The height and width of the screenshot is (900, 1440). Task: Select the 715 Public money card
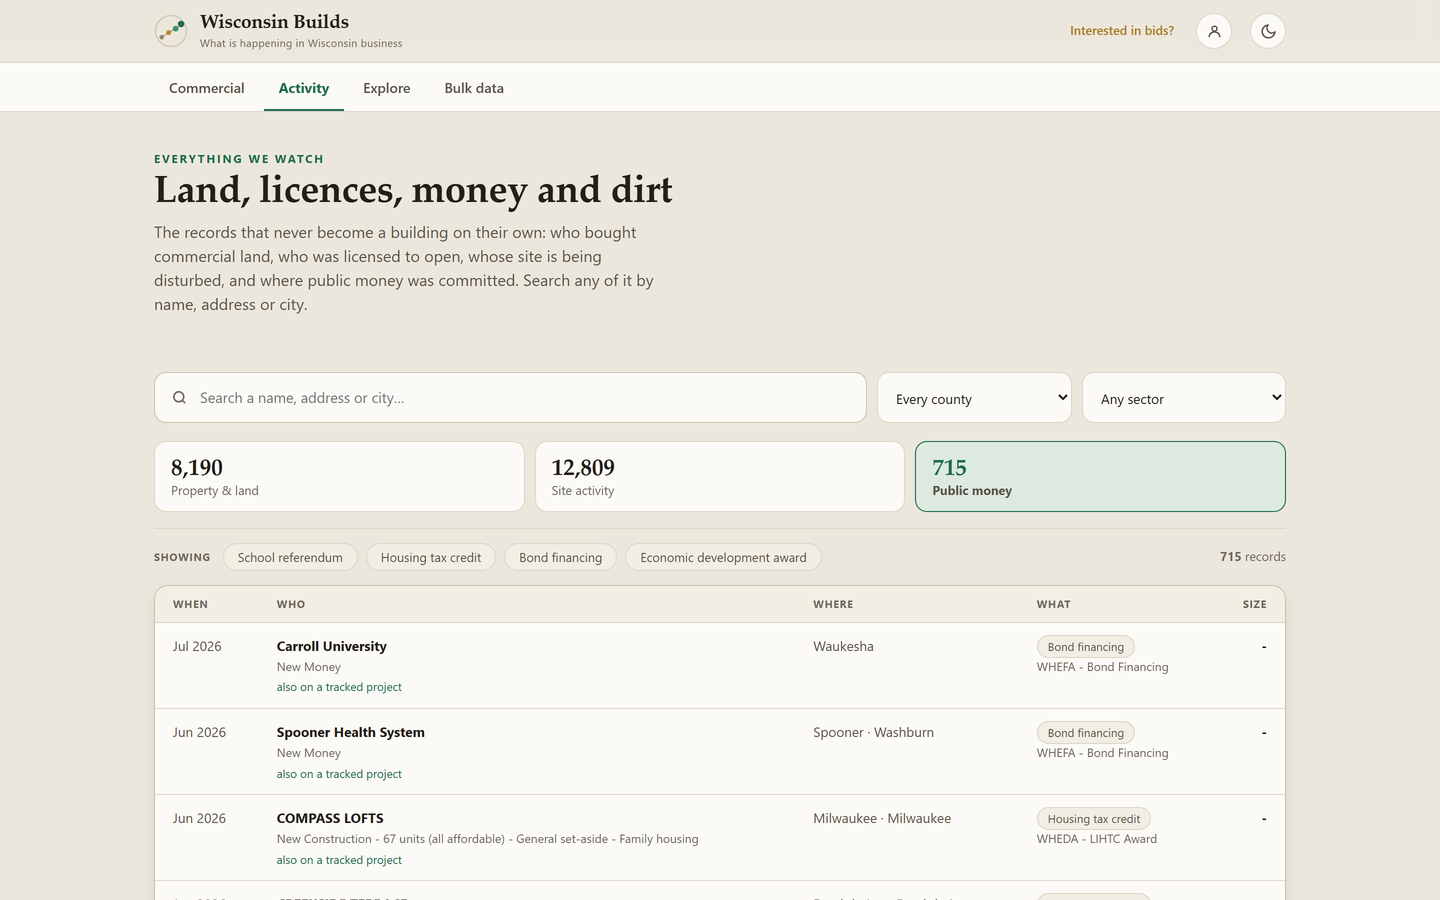[1100, 477]
